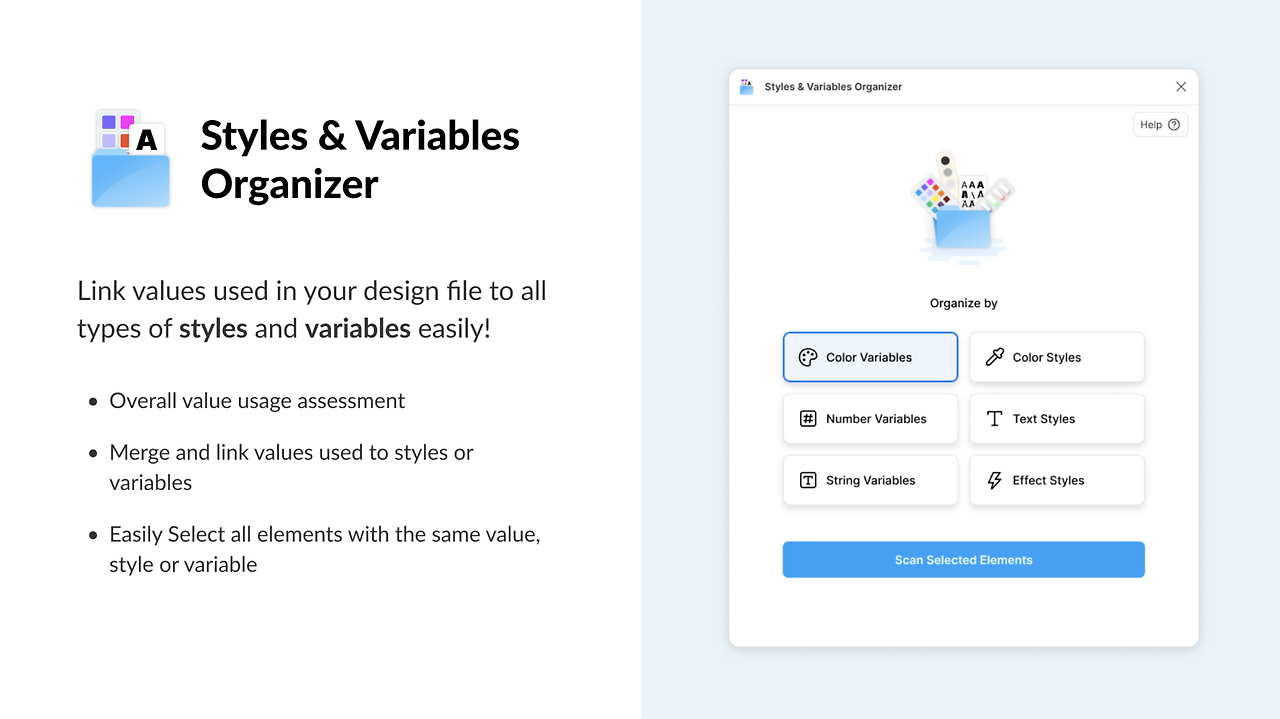Click the T icon on Text Styles

[994, 419]
